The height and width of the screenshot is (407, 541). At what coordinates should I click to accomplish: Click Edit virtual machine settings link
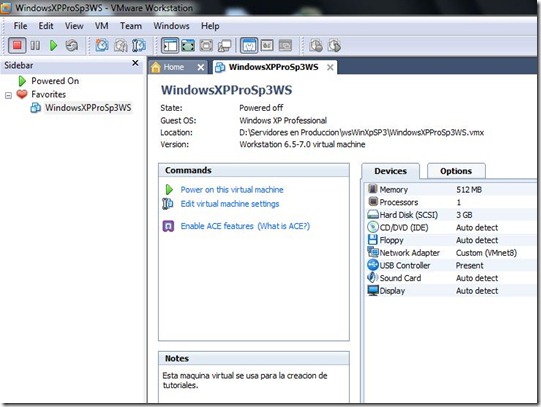(230, 204)
